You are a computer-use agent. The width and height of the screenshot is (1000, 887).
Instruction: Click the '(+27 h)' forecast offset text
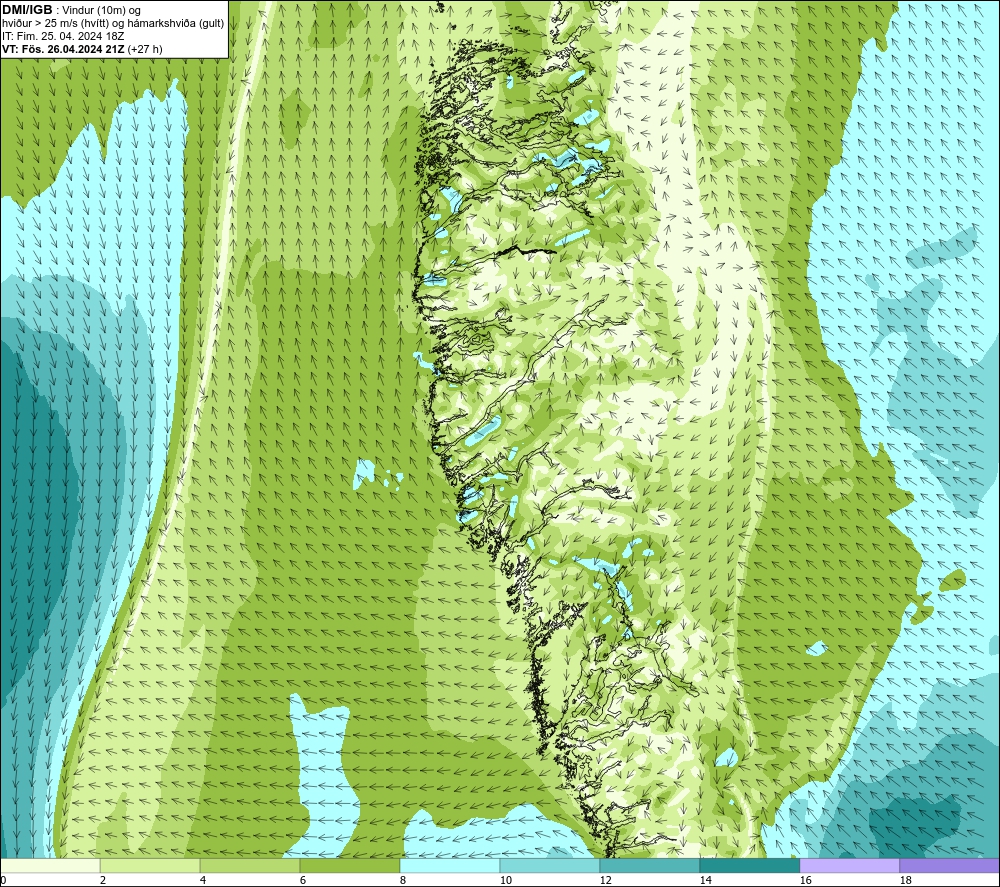click(145, 49)
